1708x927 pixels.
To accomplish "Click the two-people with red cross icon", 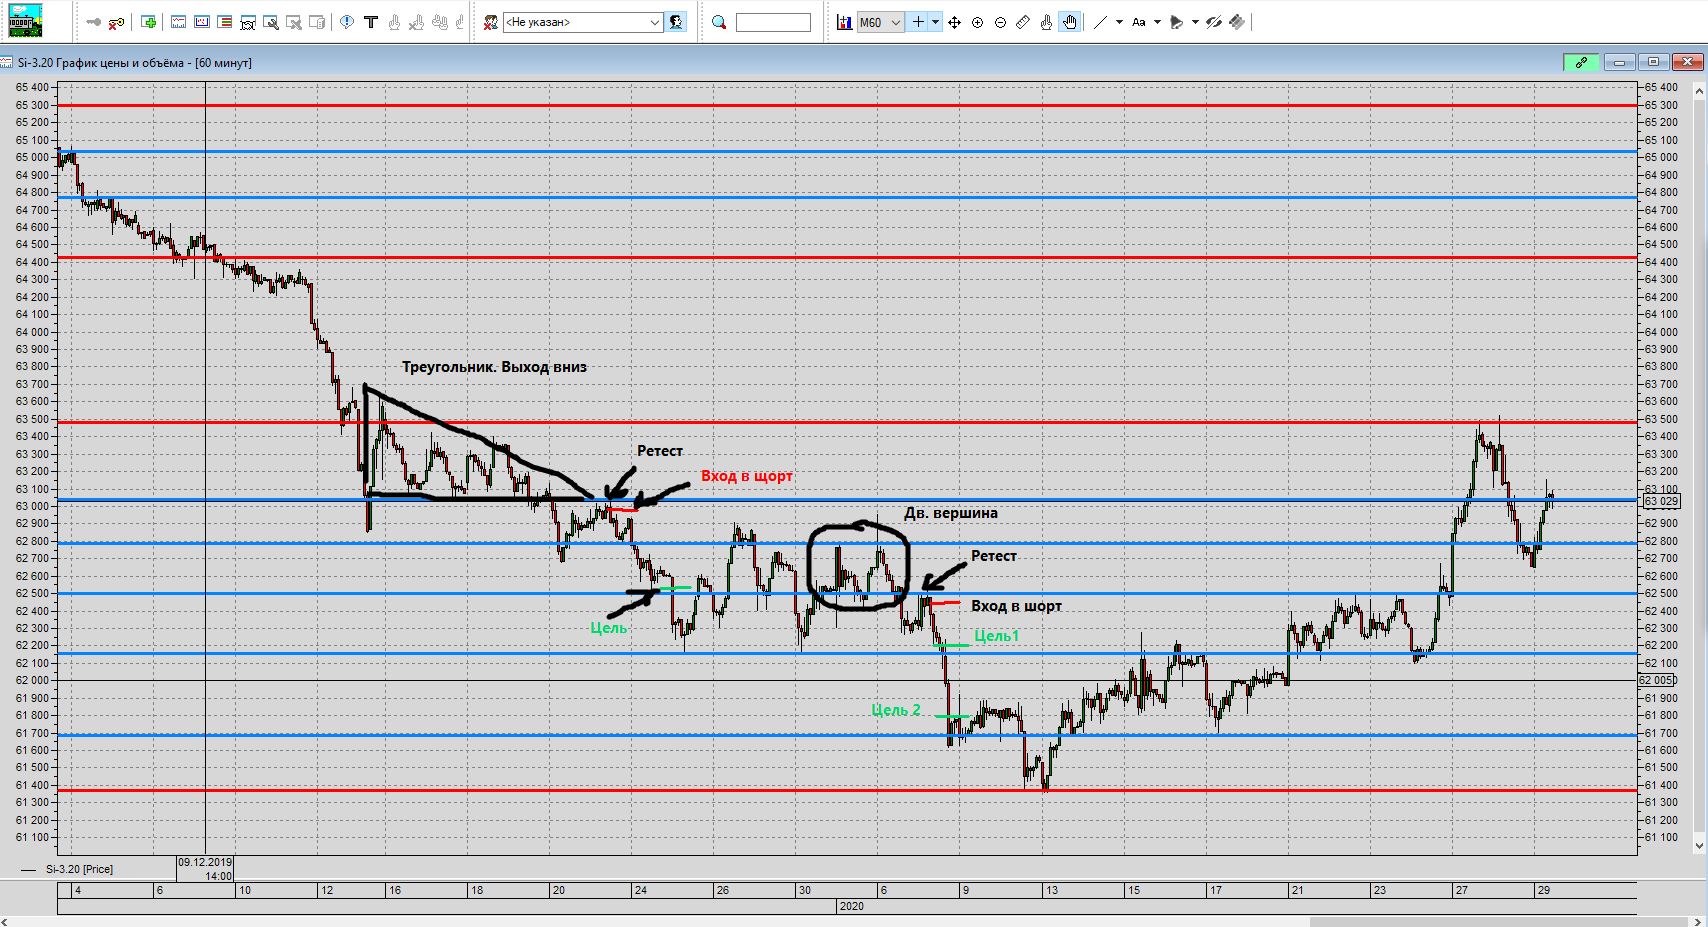I will click(492, 22).
